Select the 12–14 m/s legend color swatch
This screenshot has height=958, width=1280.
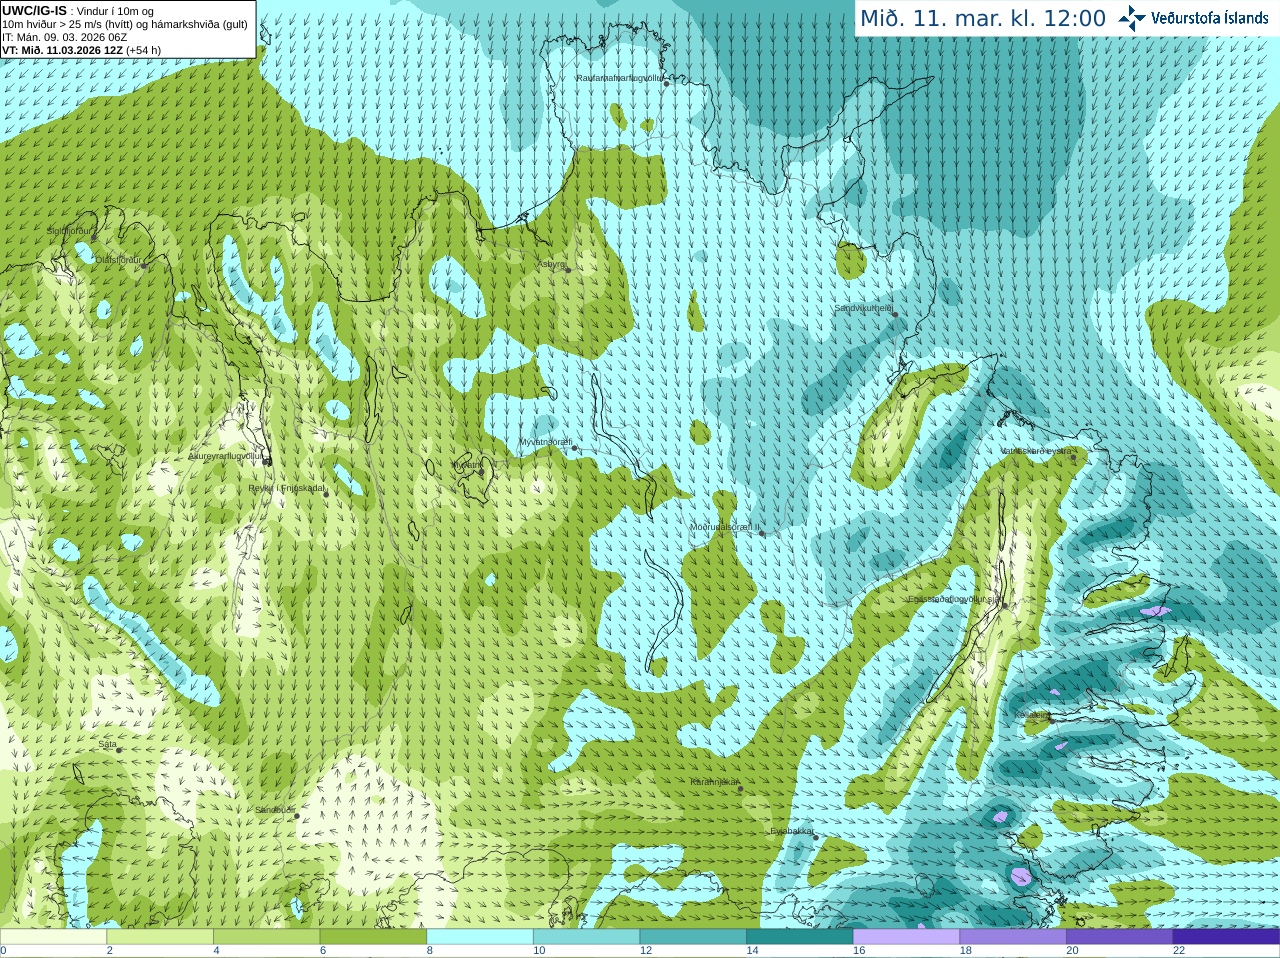click(693, 937)
